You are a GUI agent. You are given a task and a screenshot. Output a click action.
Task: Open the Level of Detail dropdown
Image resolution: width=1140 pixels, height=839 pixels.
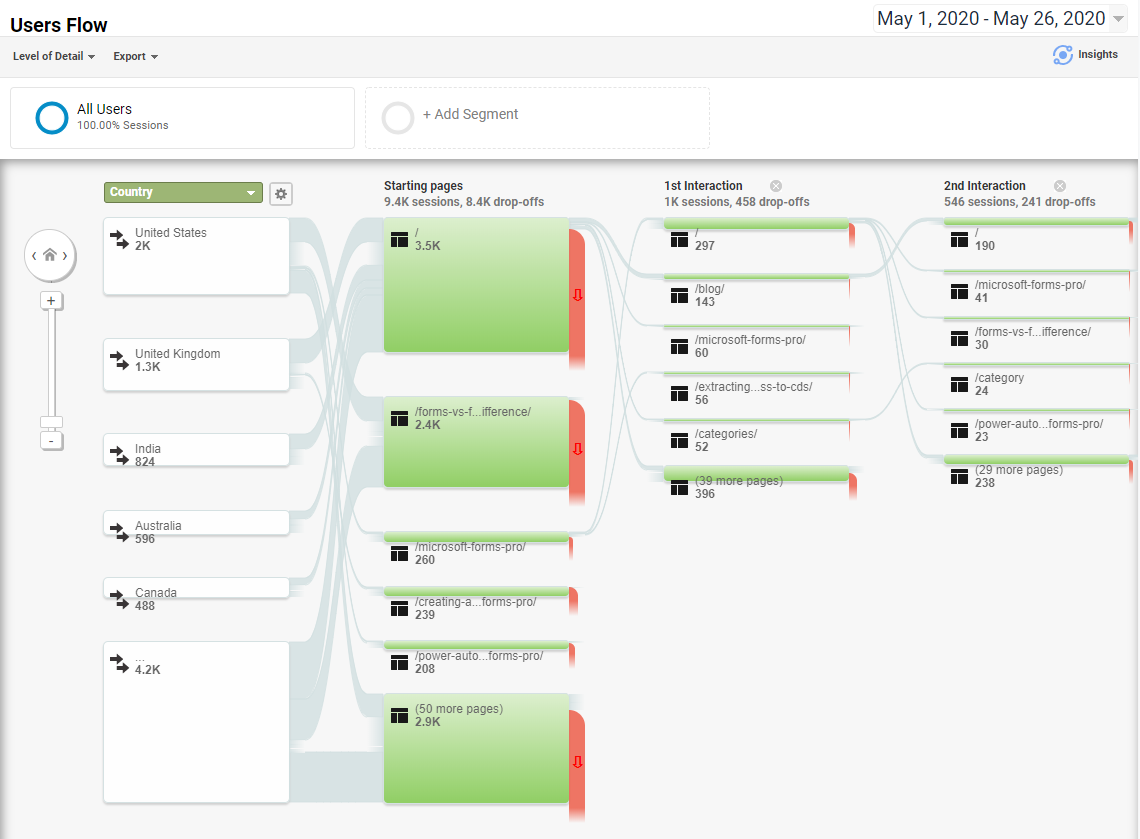[54, 56]
